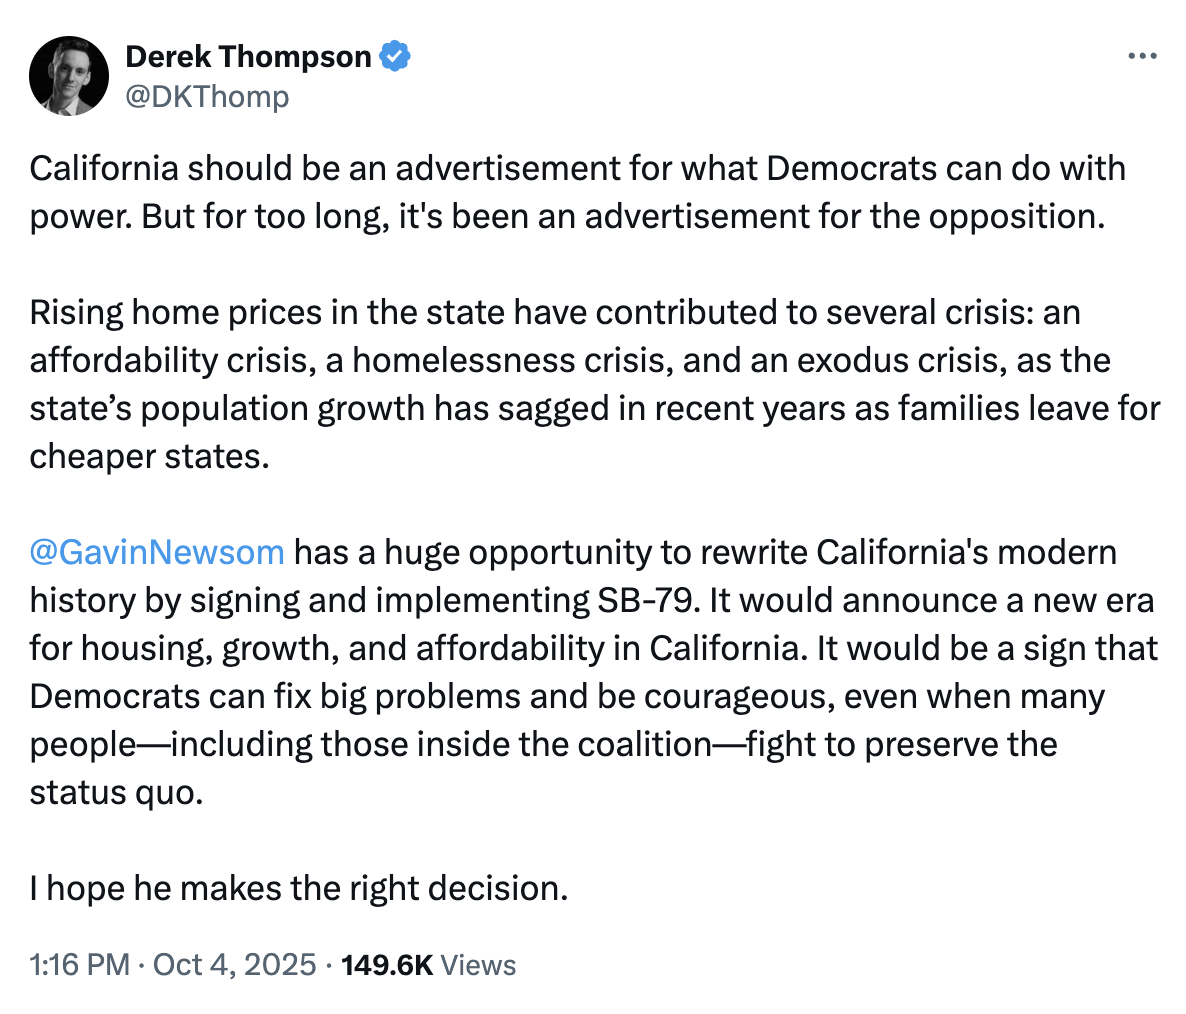Click the phrase "advertisement for the opposition"

click(845, 216)
